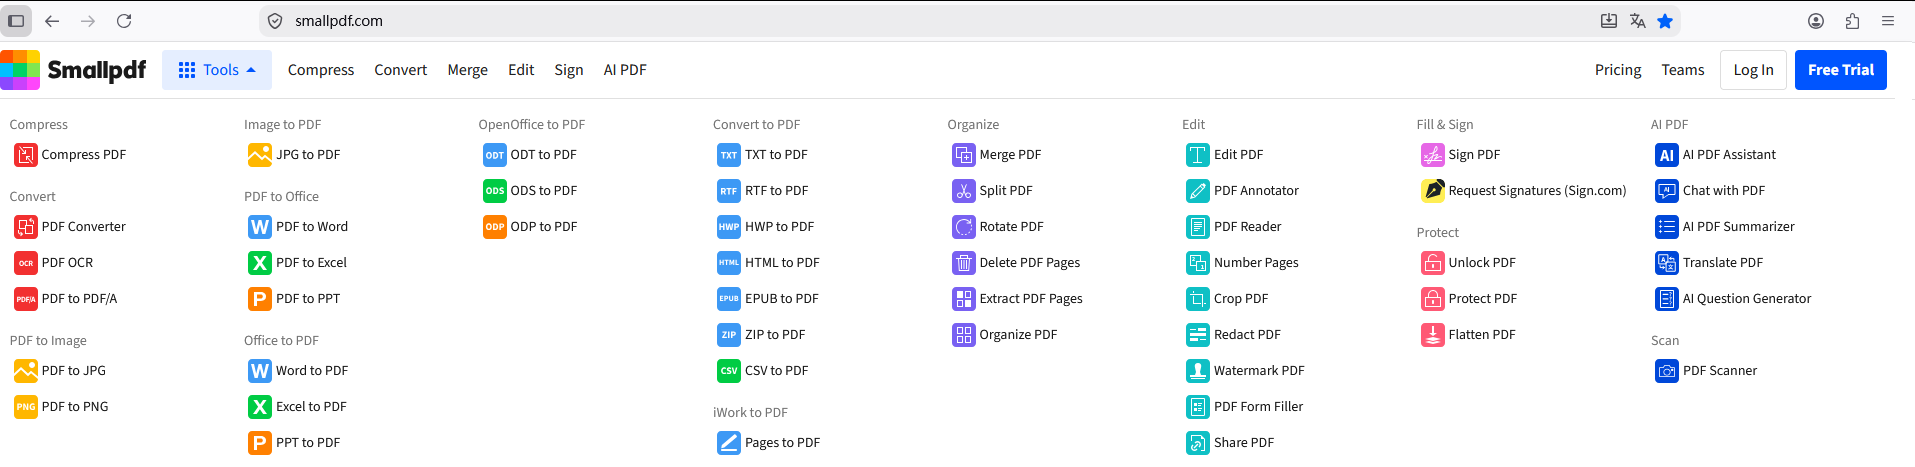This screenshot has width=1915, height=467.
Task: Select the Watermark PDF stamp icon
Action: 1197,371
